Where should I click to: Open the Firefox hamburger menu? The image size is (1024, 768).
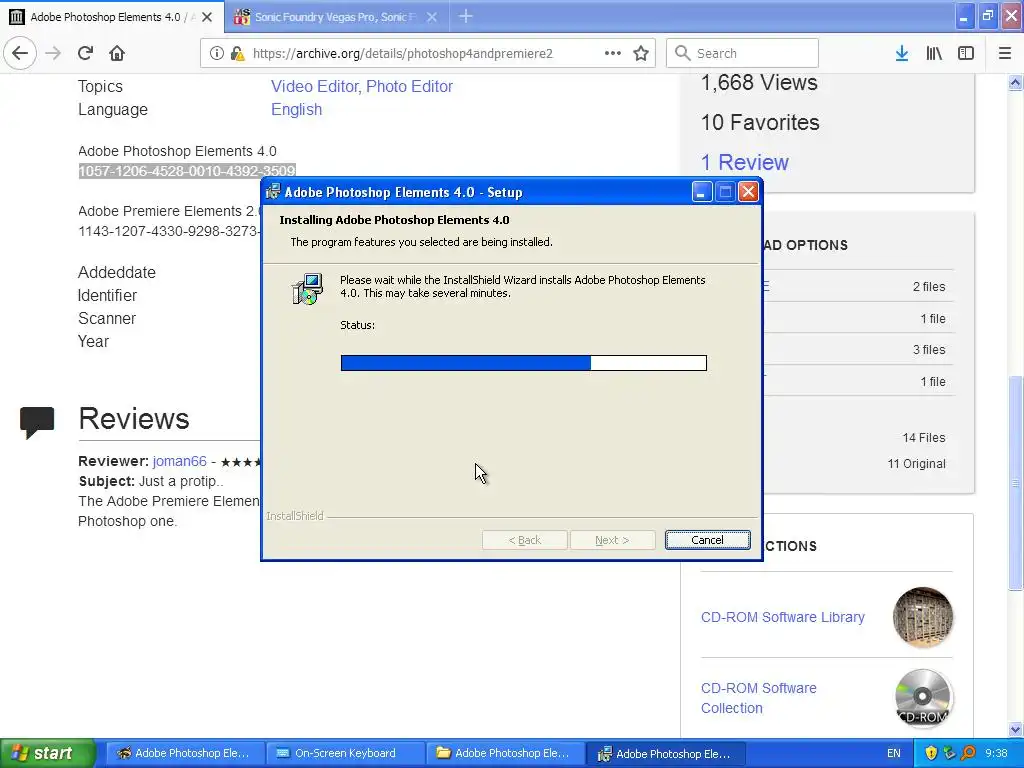pos(1004,53)
